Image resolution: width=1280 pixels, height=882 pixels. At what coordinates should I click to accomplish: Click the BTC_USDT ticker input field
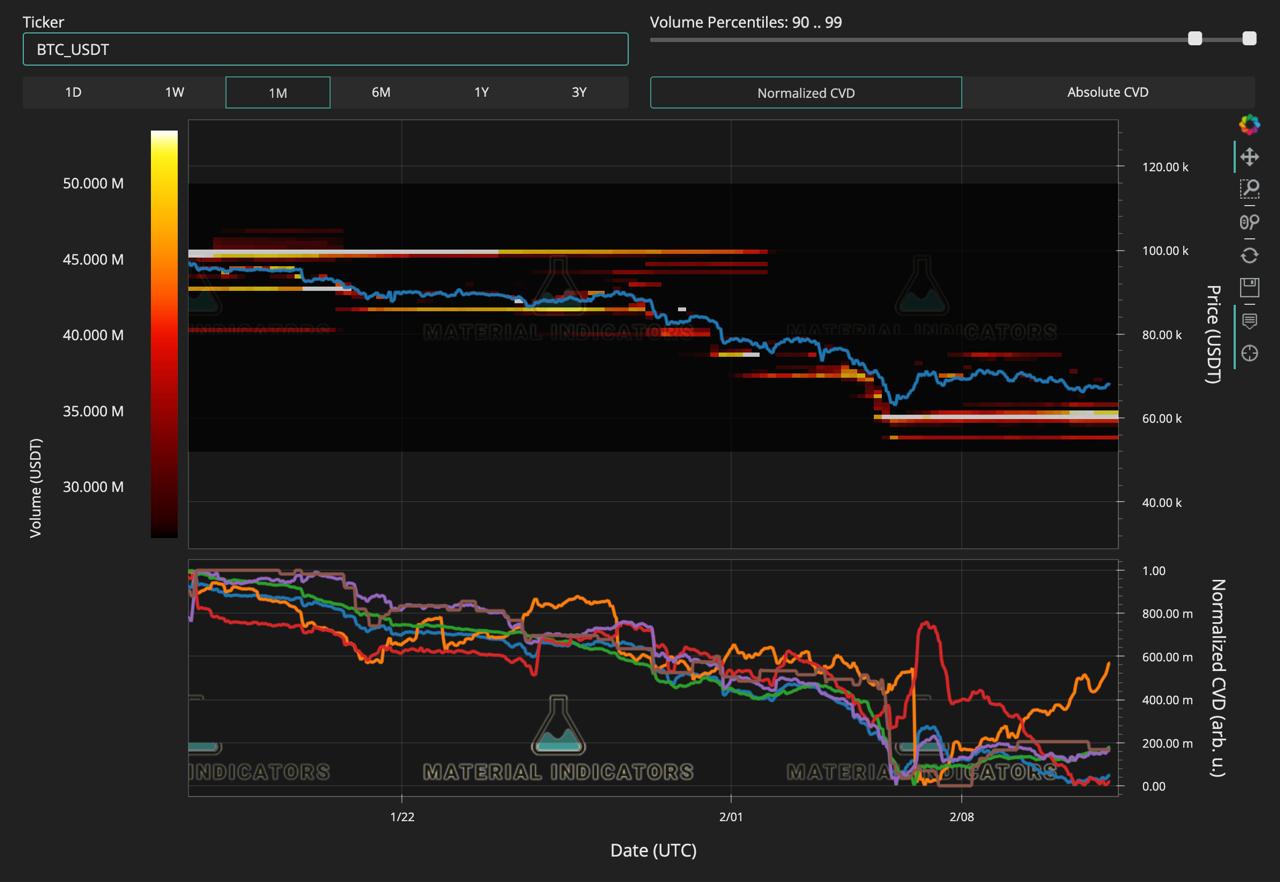pos(325,49)
